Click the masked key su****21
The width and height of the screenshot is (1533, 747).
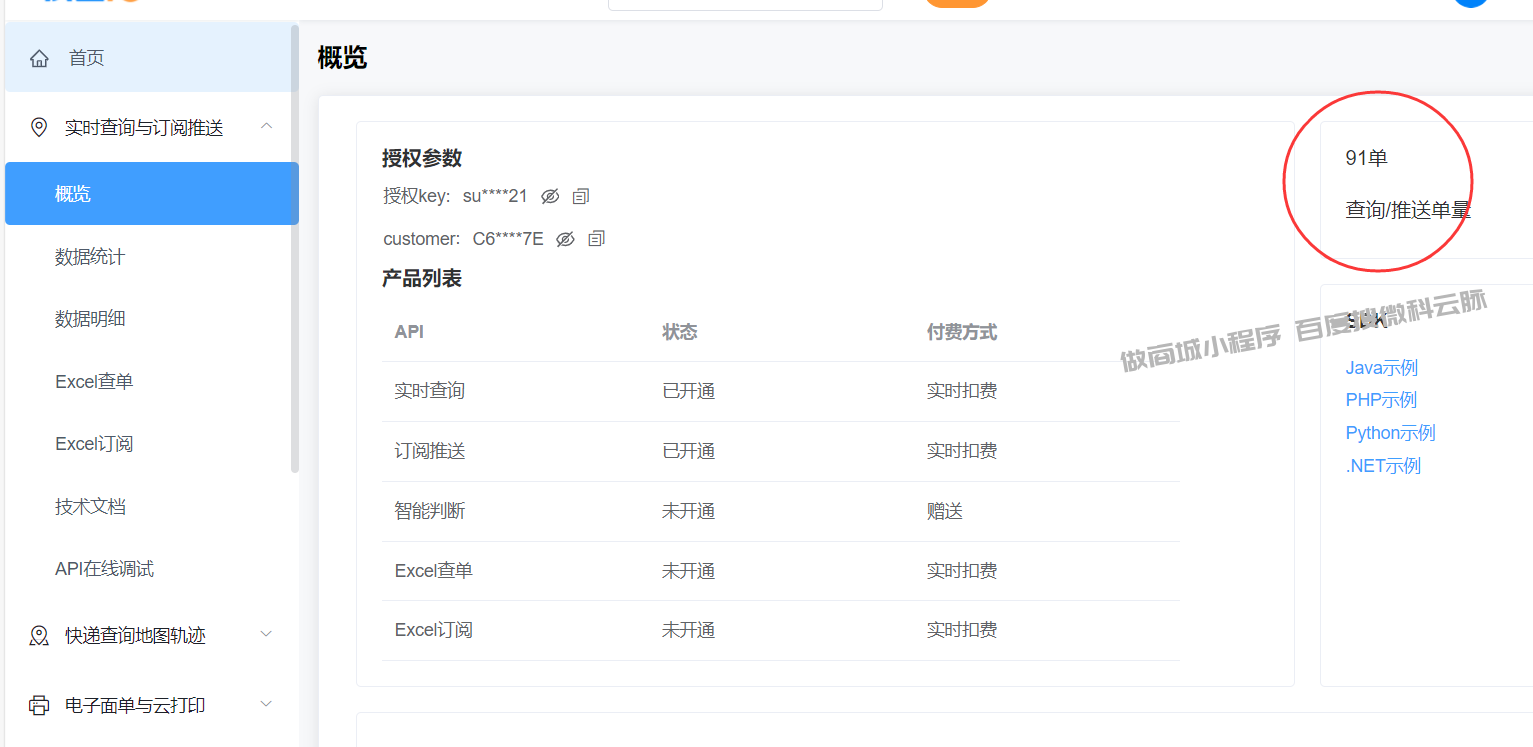(495, 197)
